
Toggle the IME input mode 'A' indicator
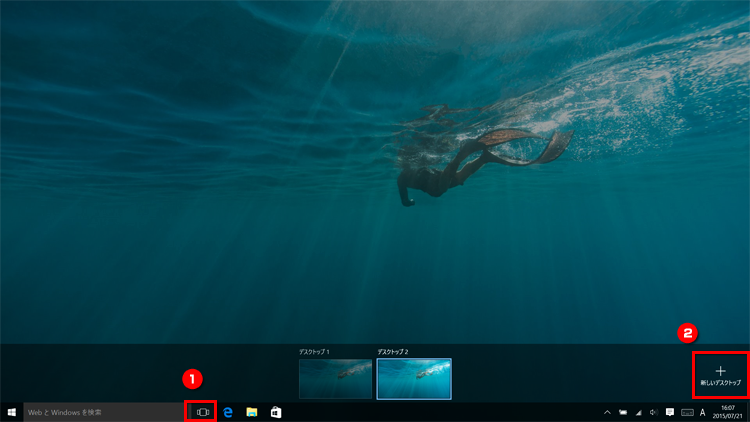pos(703,412)
